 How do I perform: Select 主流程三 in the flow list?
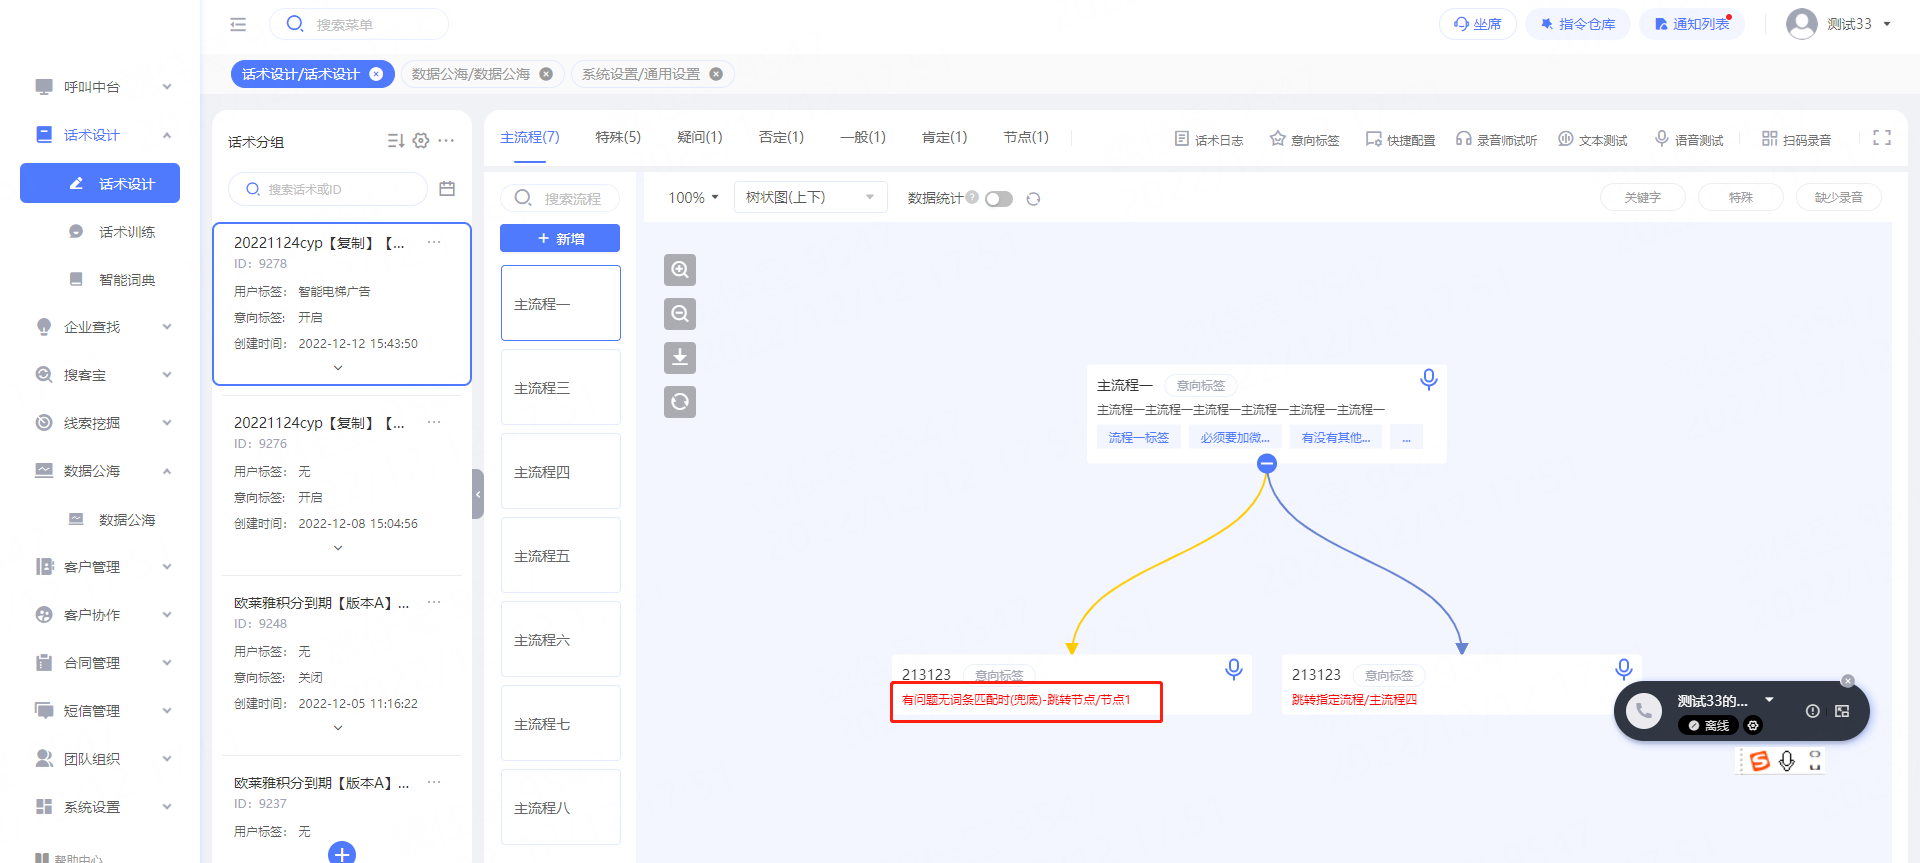point(561,387)
